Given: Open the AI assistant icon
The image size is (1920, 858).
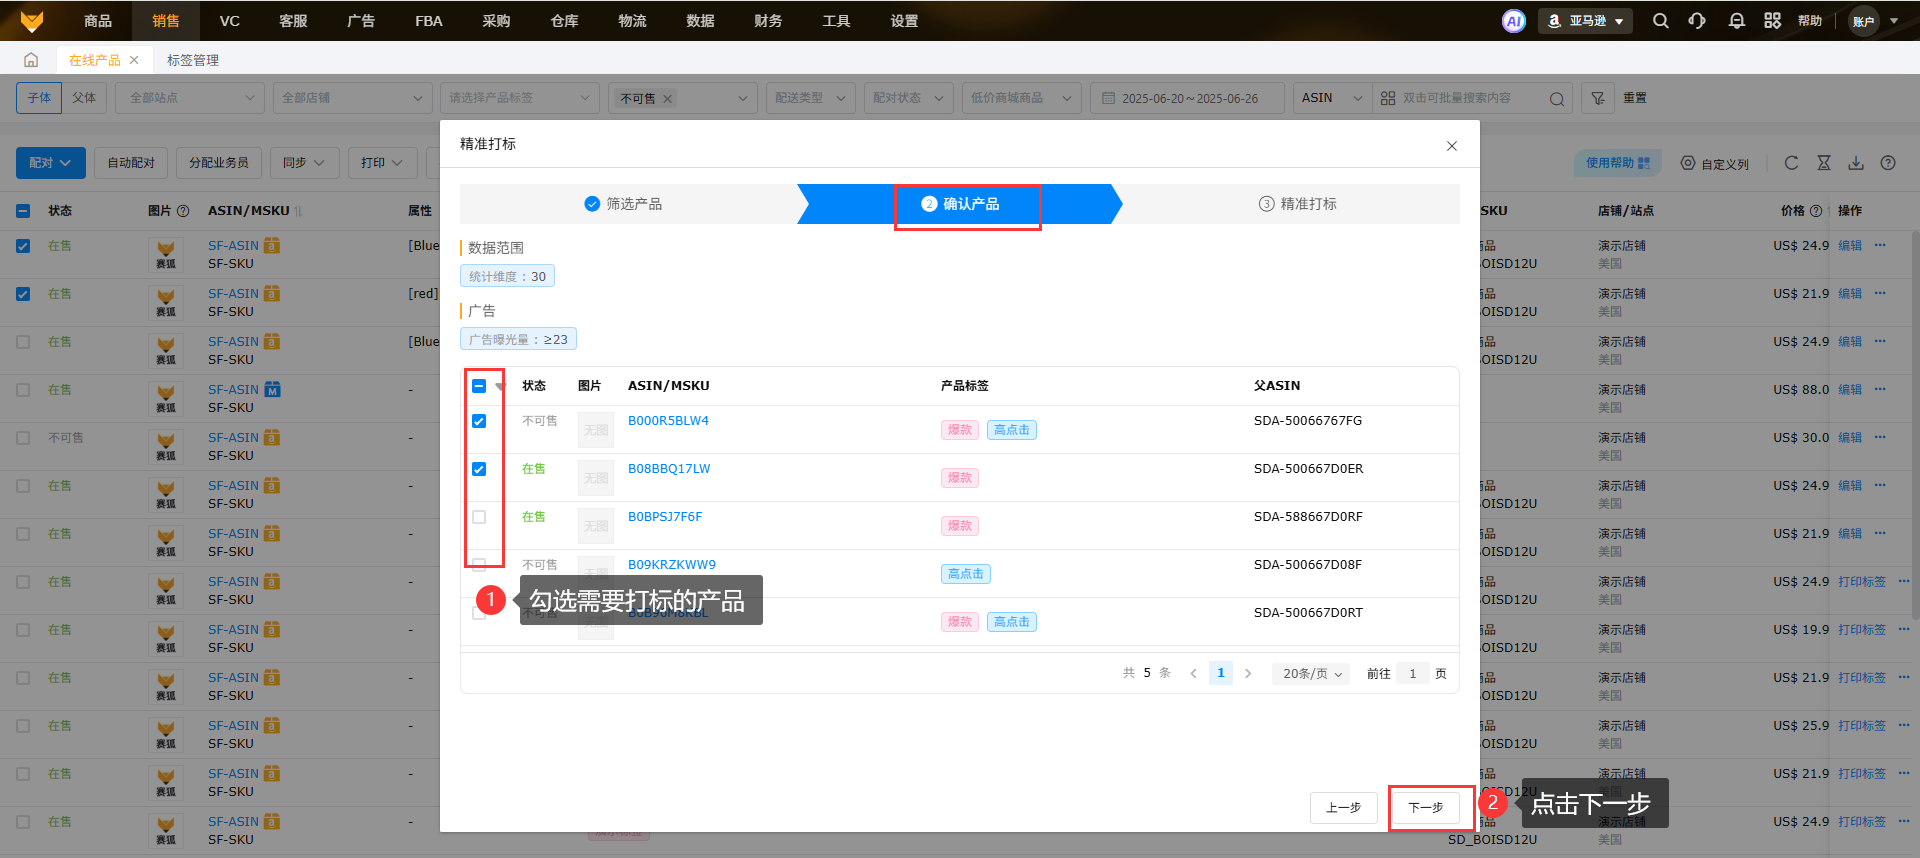Looking at the screenshot, I should point(1514,21).
